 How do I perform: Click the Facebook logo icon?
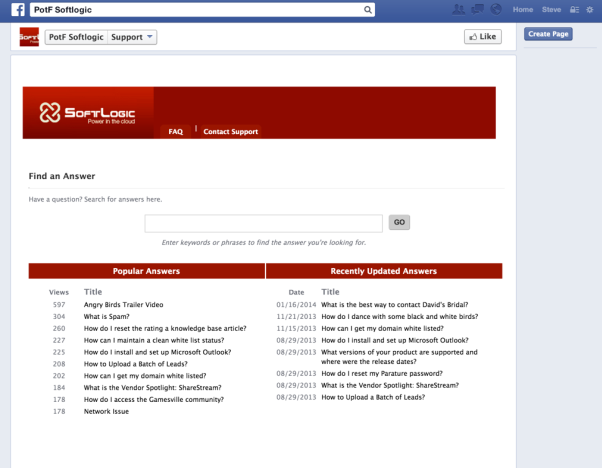coord(18,10)
